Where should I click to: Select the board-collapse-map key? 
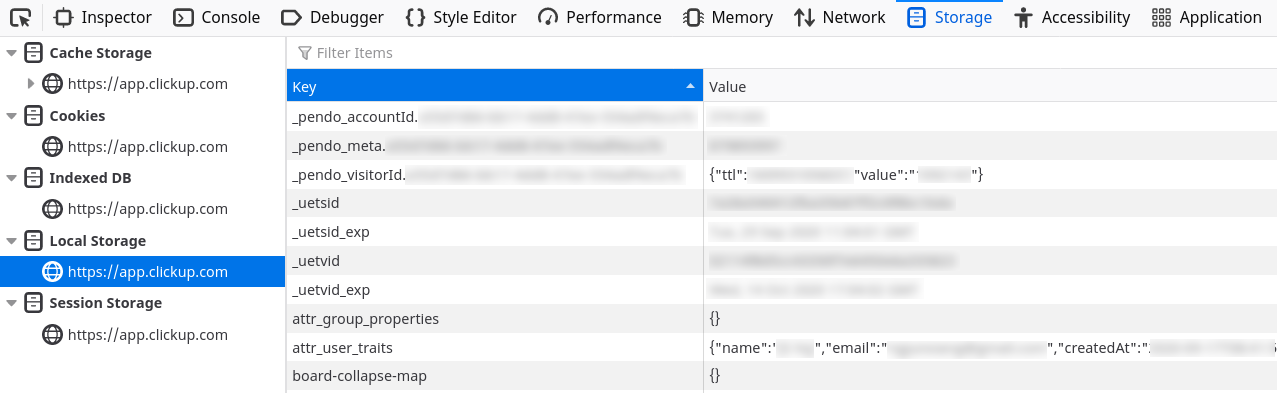point(360,376)
